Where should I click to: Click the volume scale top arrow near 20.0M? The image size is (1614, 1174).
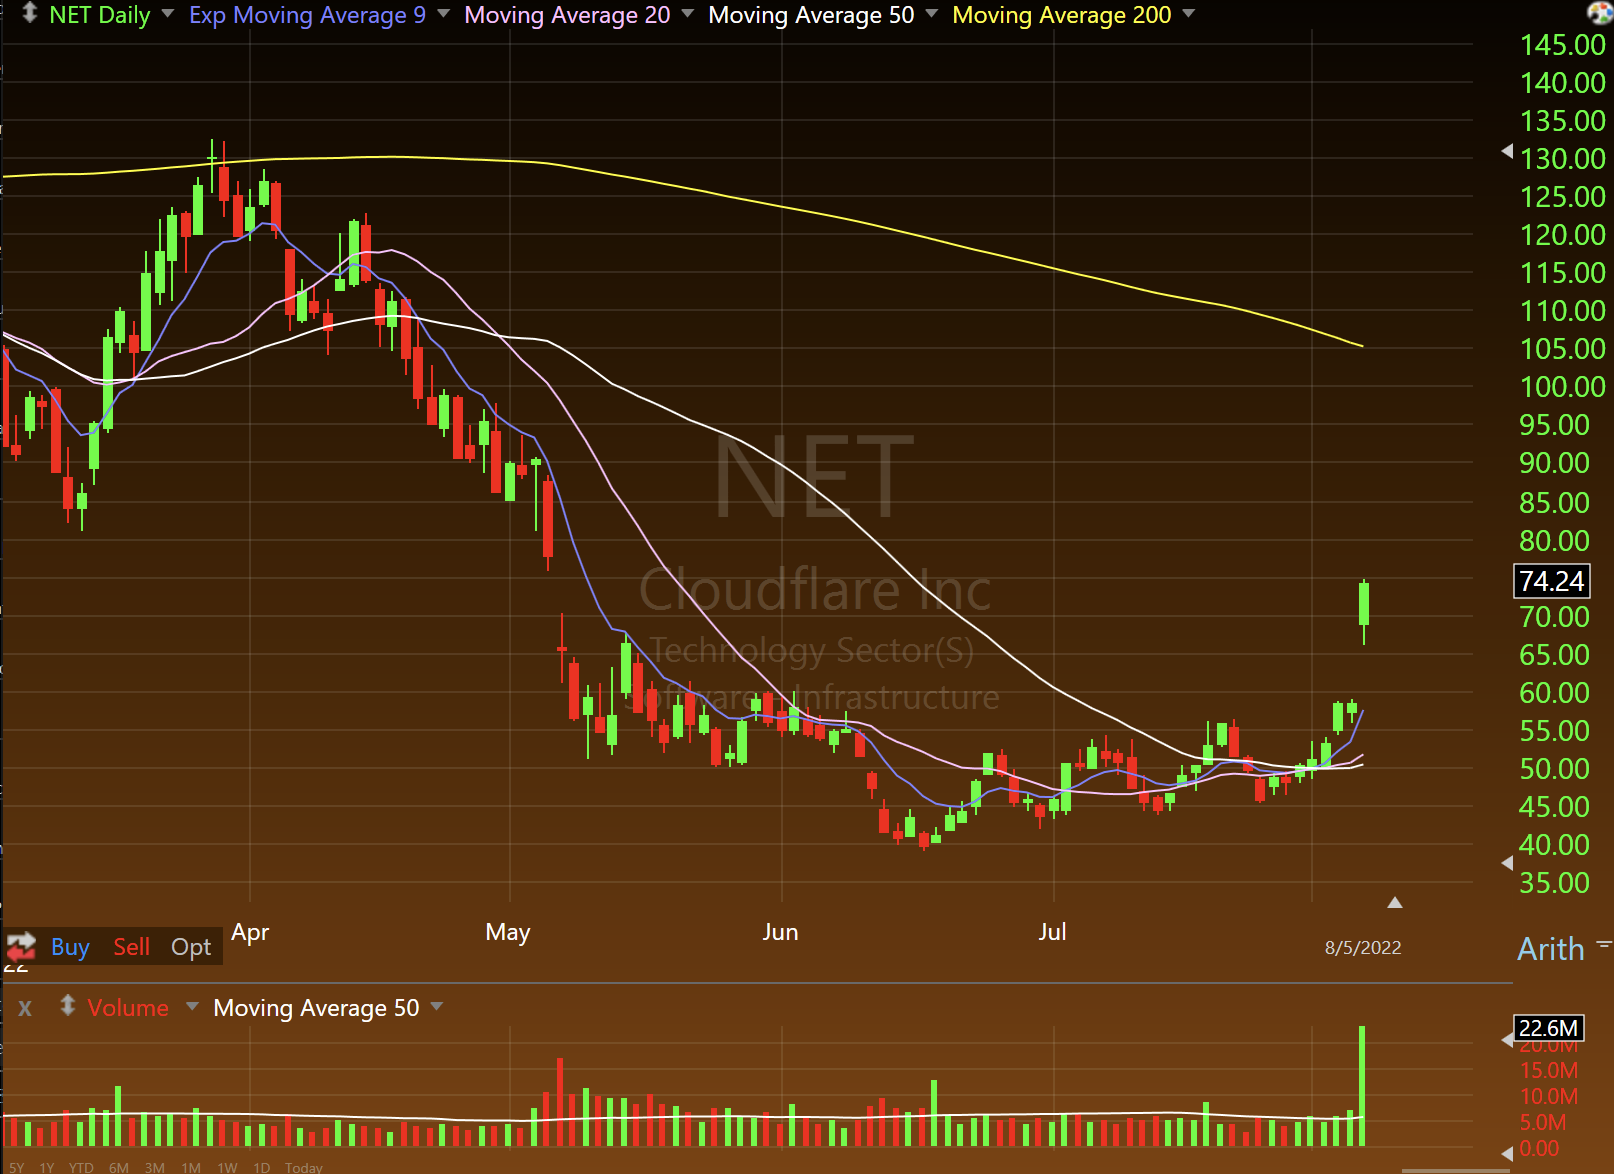pyautogui.click(x=1507, y=1040)
